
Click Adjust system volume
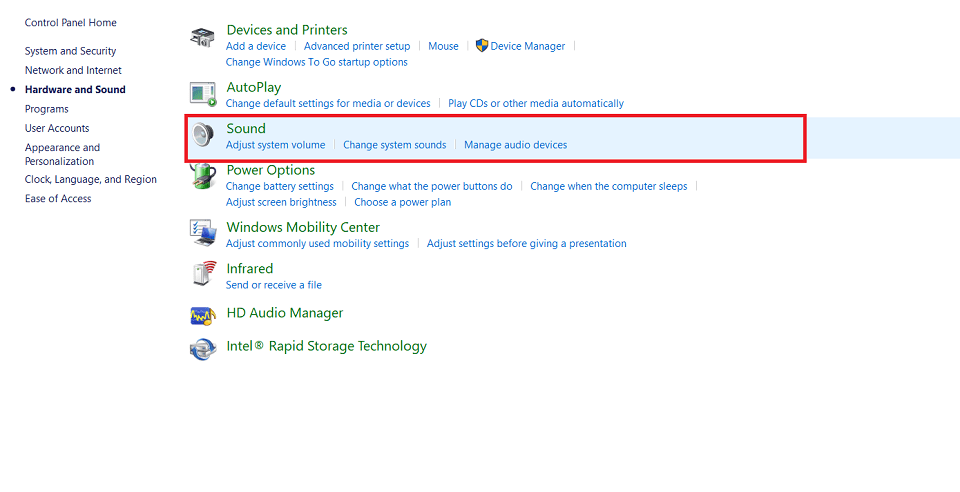pos(276,145)
